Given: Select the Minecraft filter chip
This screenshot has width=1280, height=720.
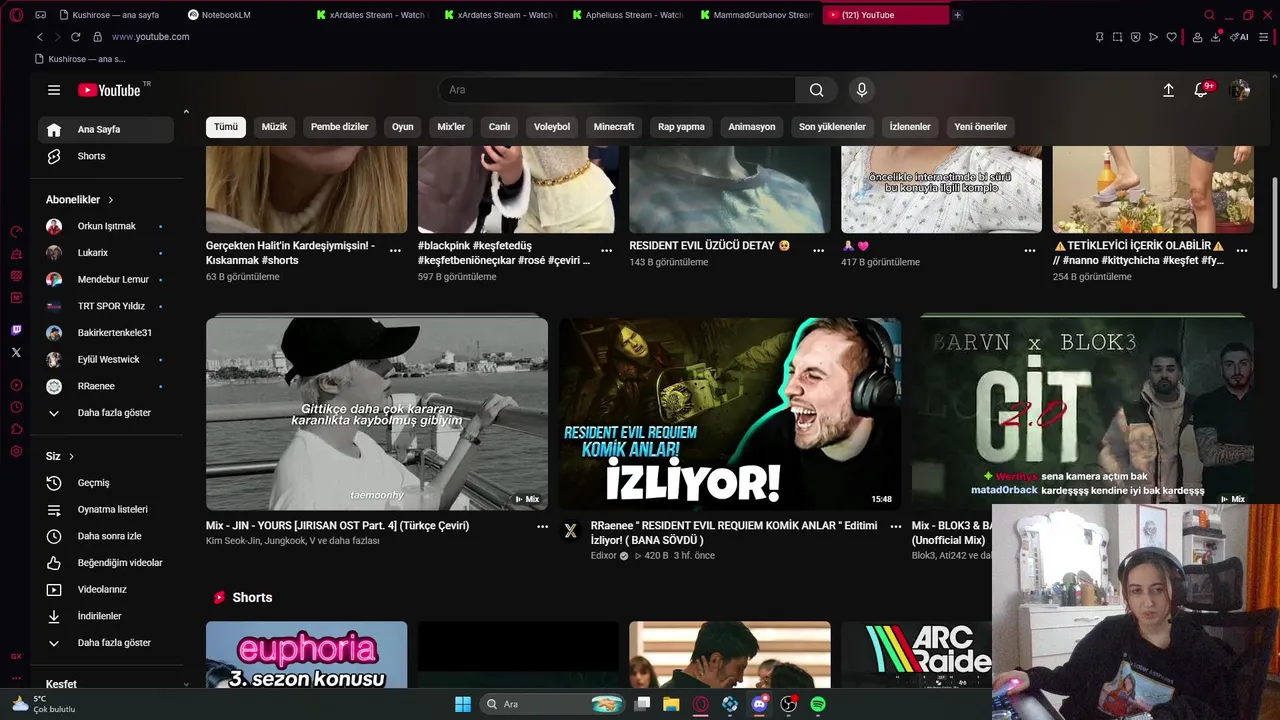Looking at the screenshot, I should click(614, 127).
